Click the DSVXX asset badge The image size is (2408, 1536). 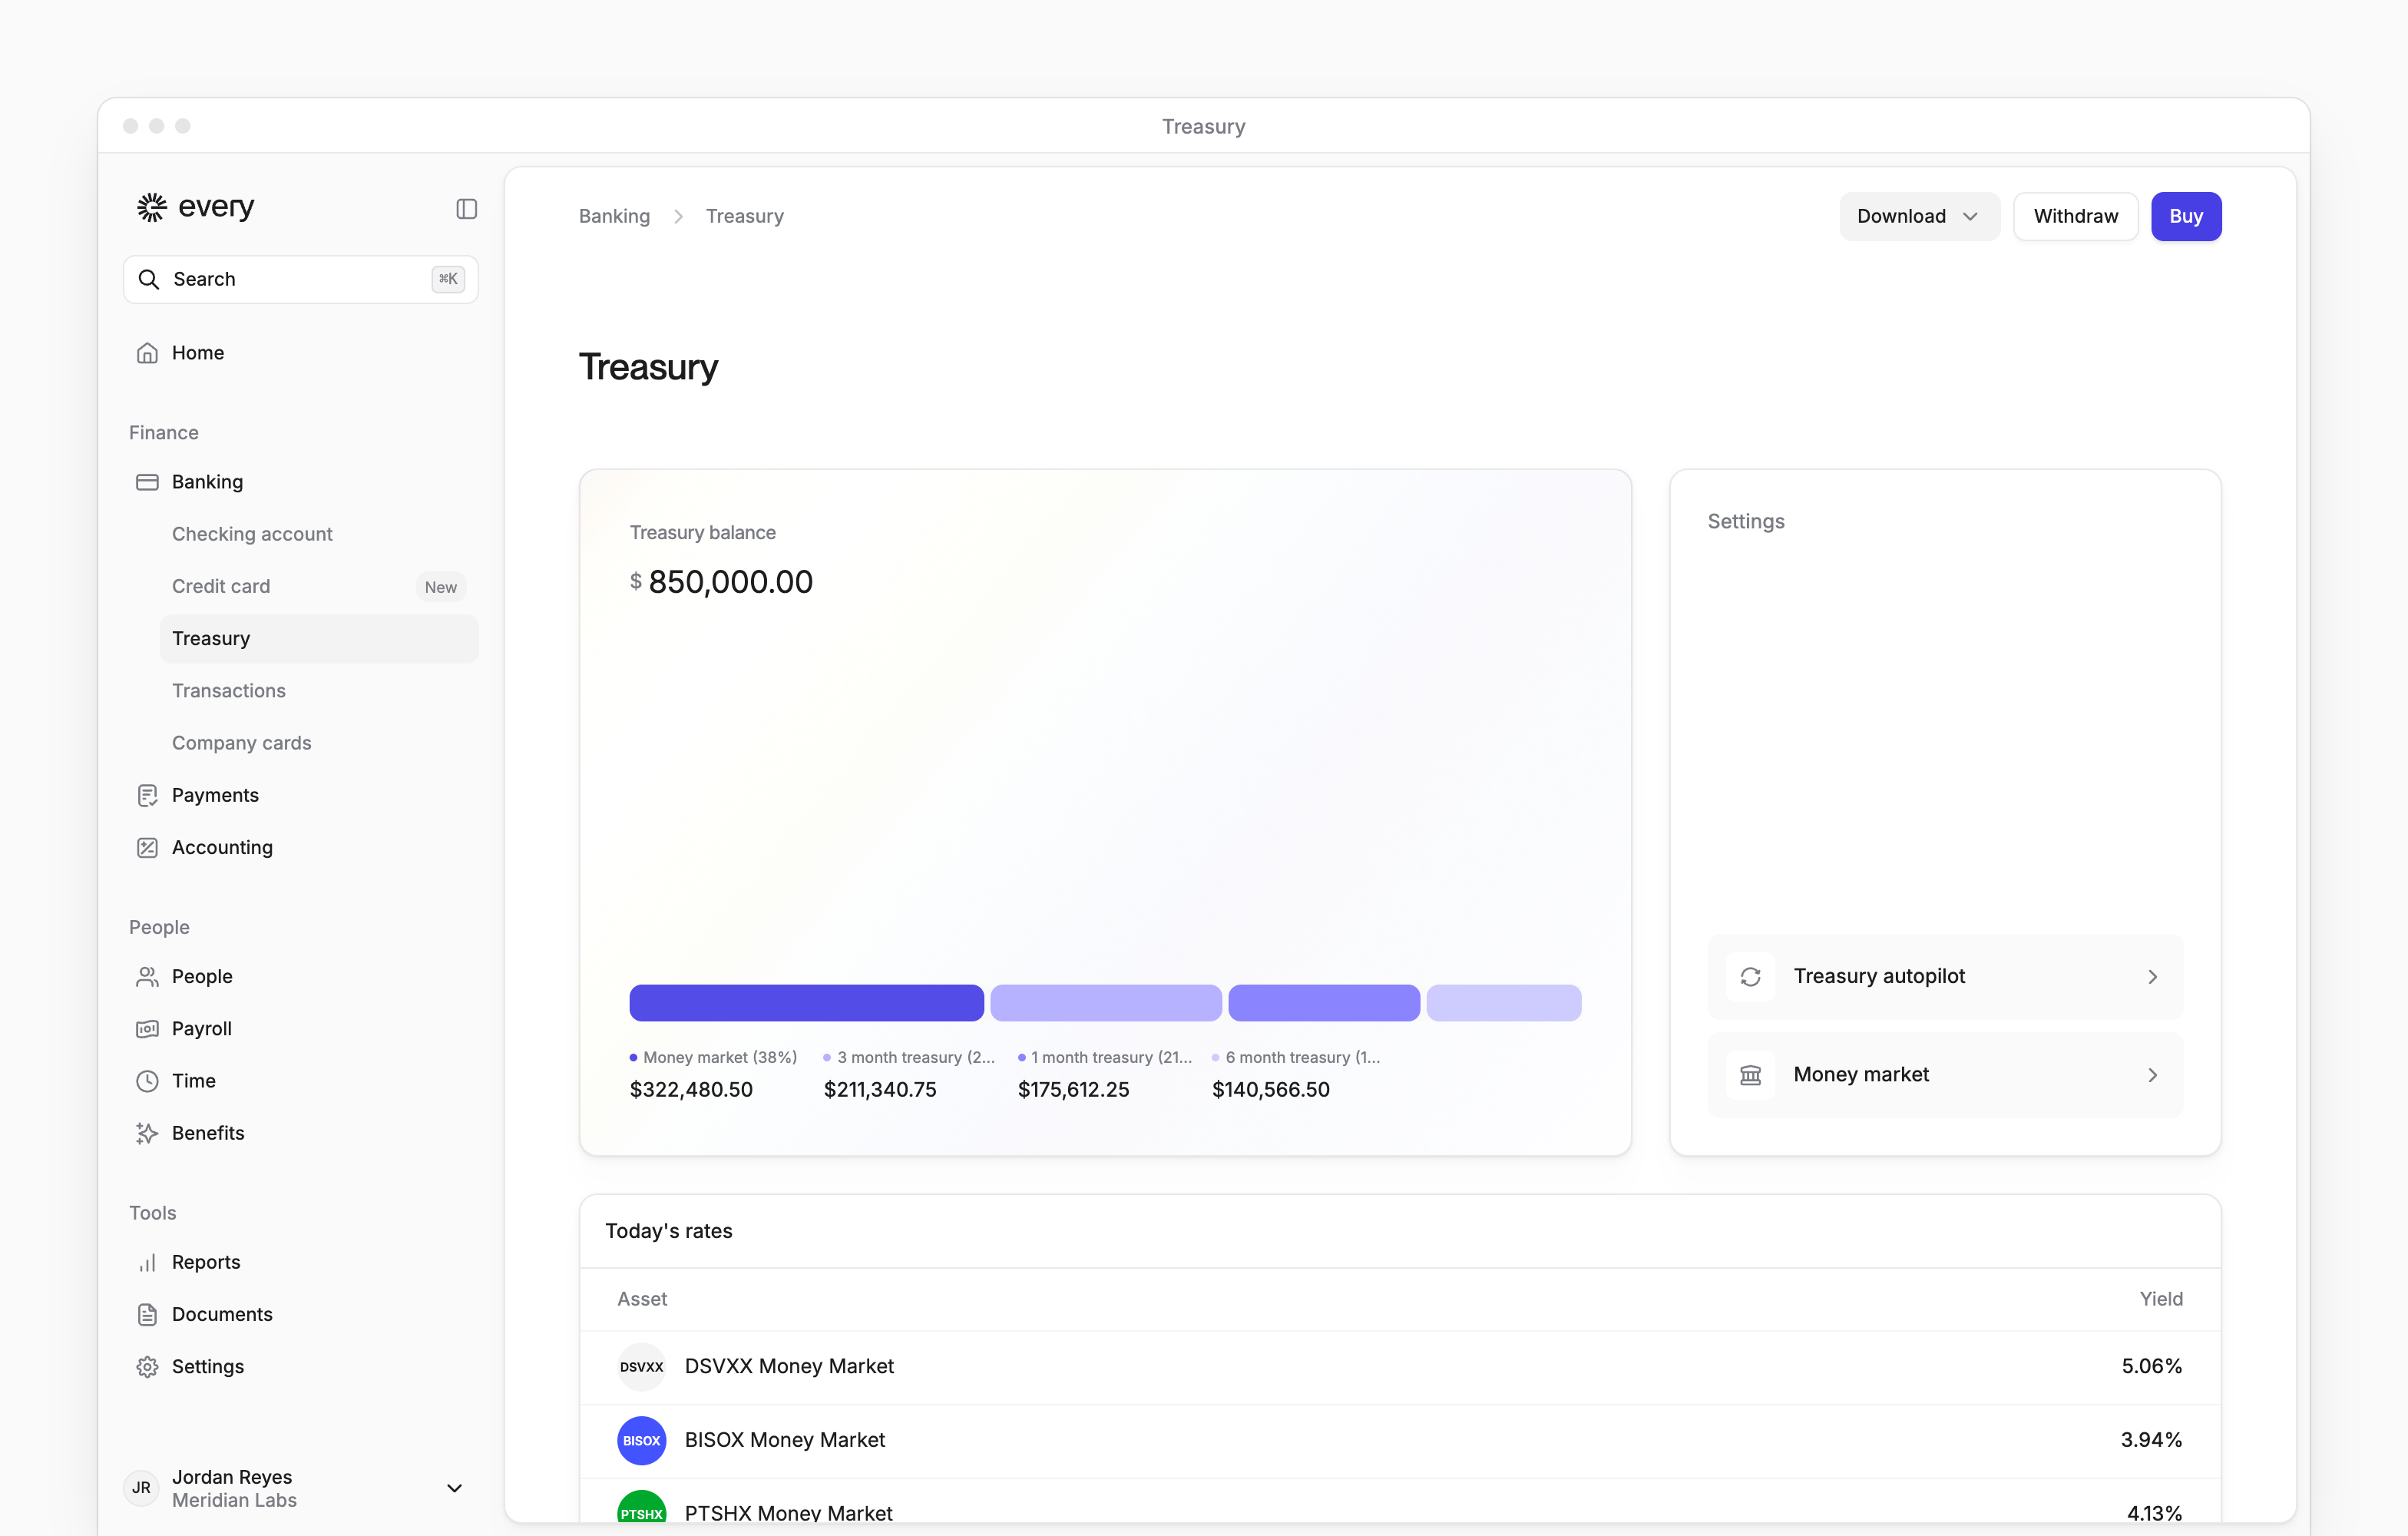(x=641, y=1366)
